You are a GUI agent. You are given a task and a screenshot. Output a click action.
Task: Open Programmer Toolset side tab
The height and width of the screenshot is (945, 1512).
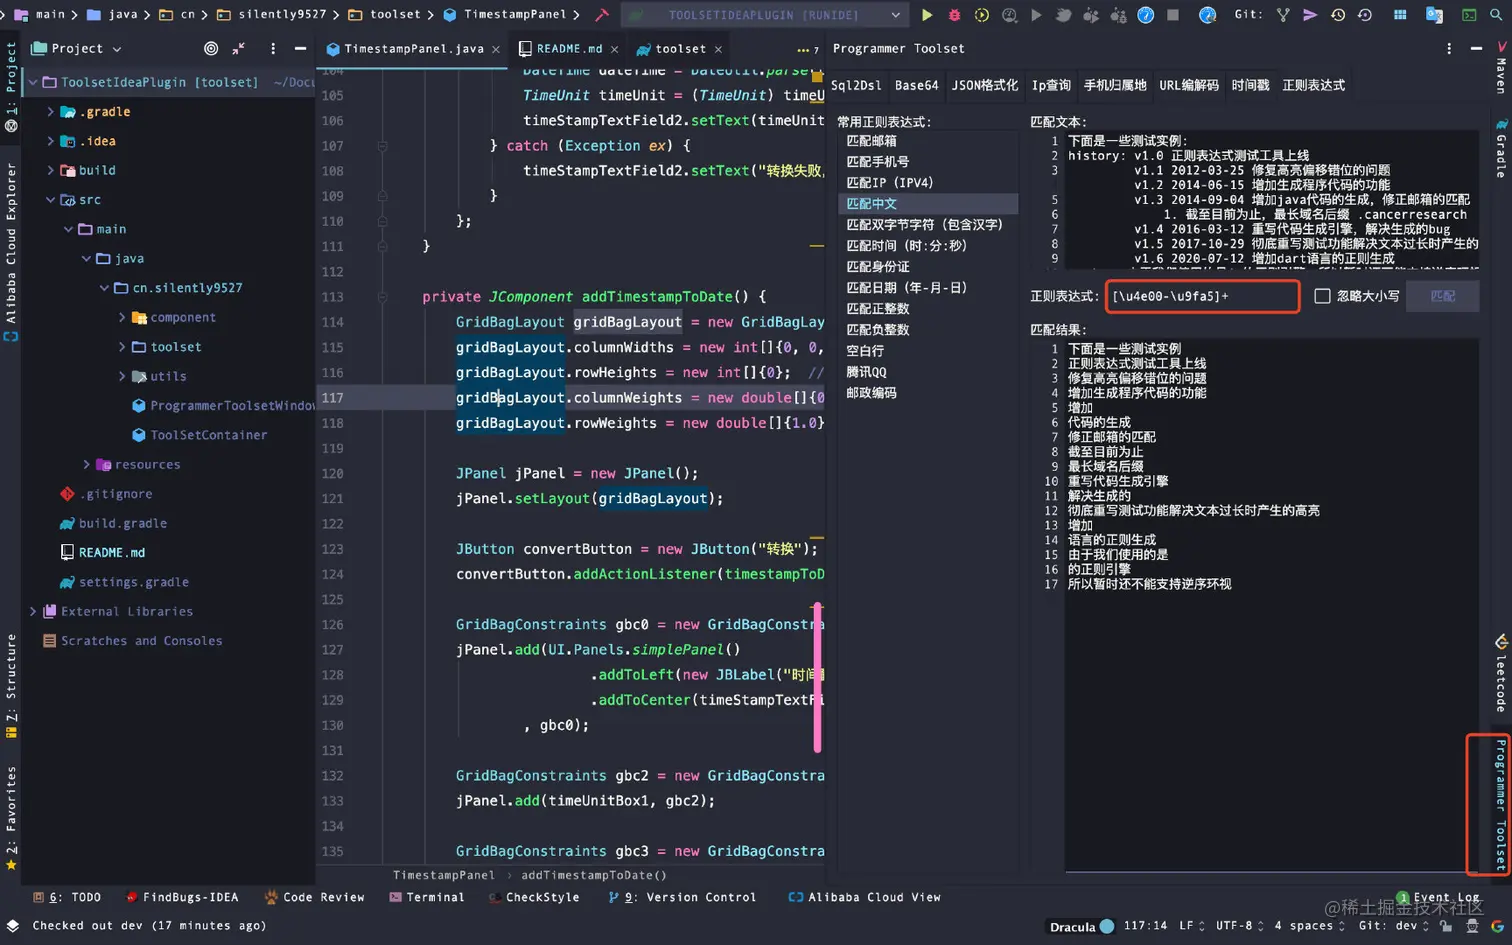1500,804
